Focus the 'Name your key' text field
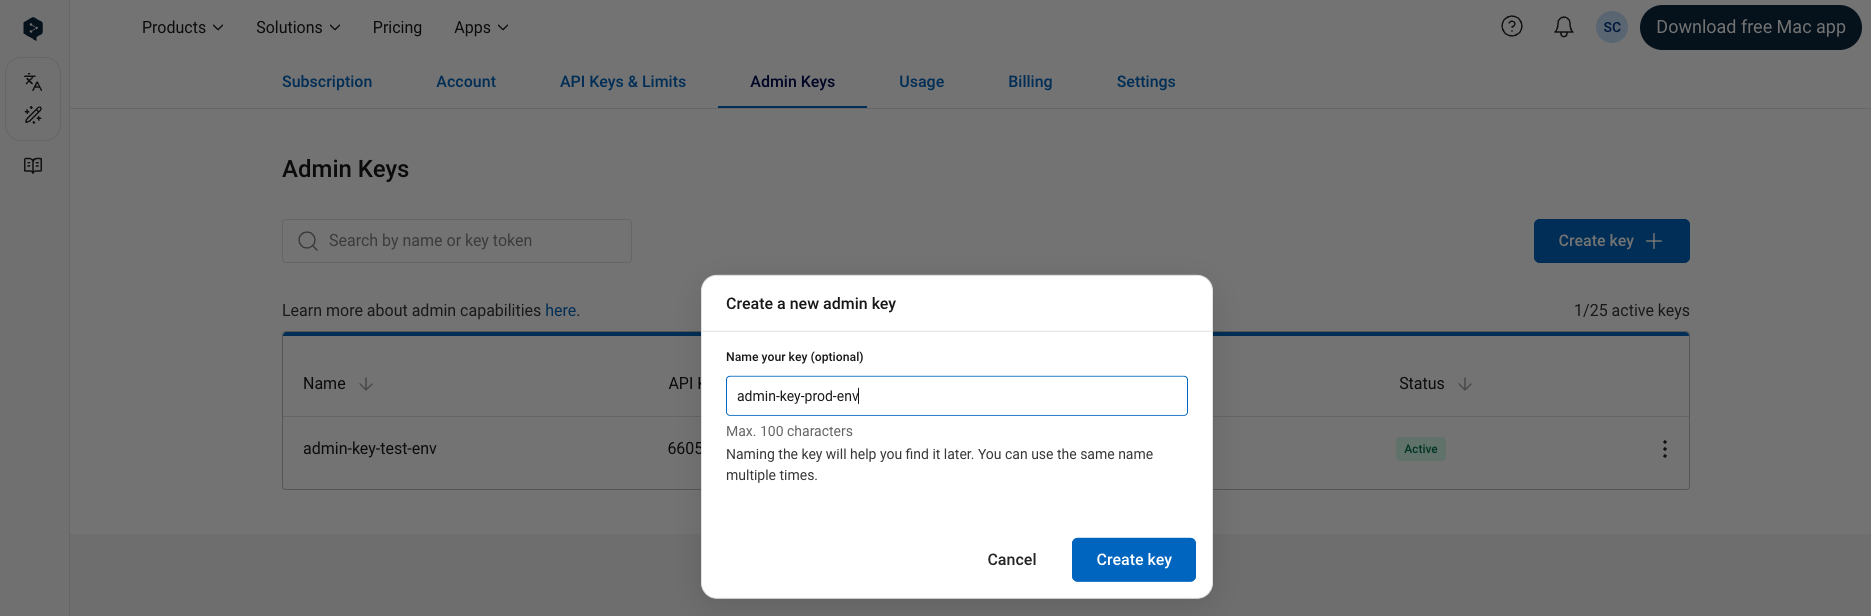This screenshot has width=1871, height=616. pyautogui.click(x=957, y=396)
